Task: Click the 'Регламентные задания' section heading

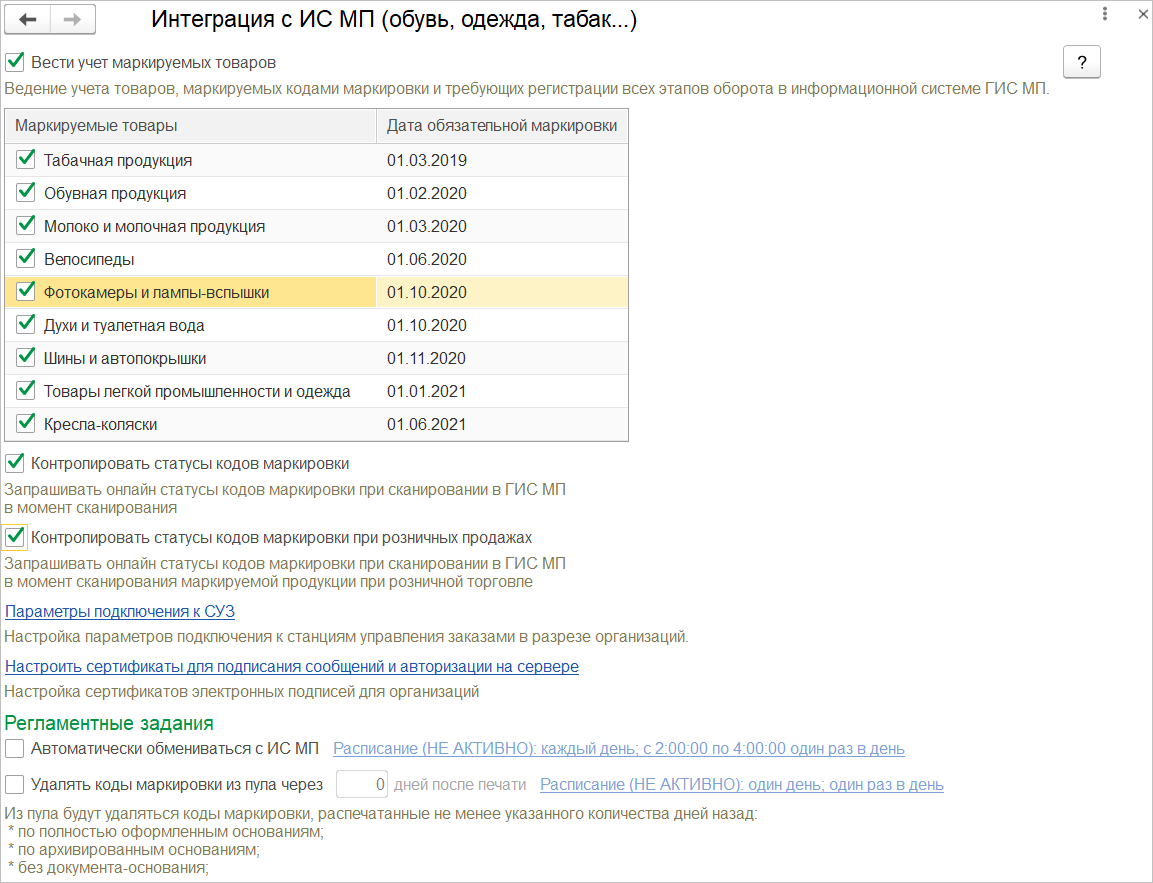Action: click(109, 723)
